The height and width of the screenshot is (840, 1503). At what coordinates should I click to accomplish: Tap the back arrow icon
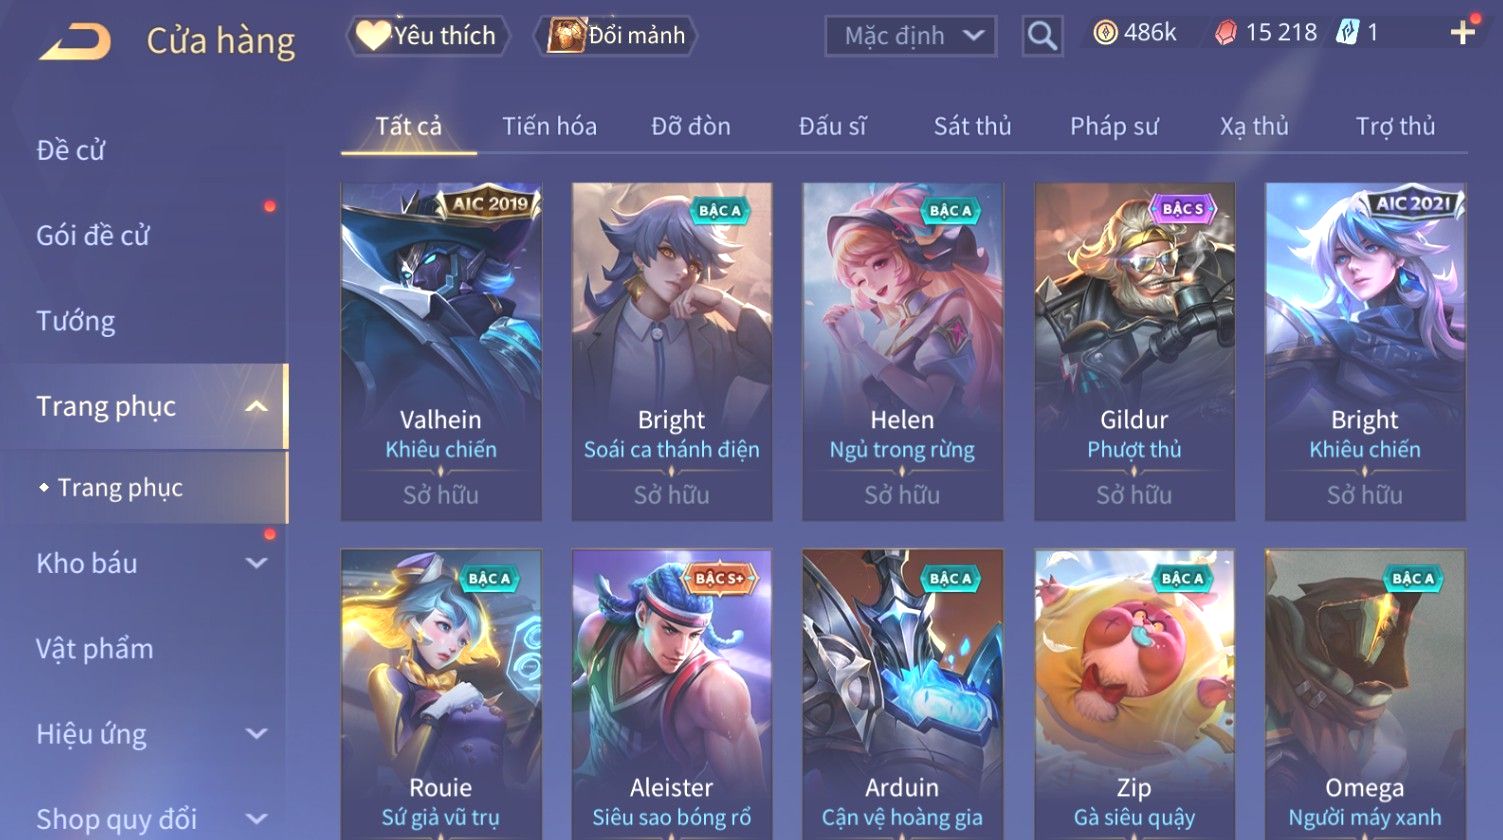point(74,42)
